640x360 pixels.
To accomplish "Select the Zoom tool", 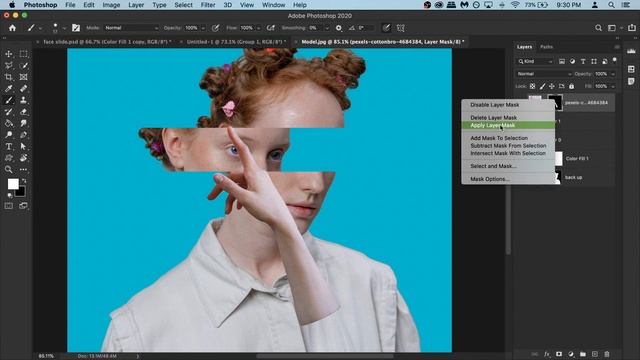I will pyautogui.click(x=9, y=169).
